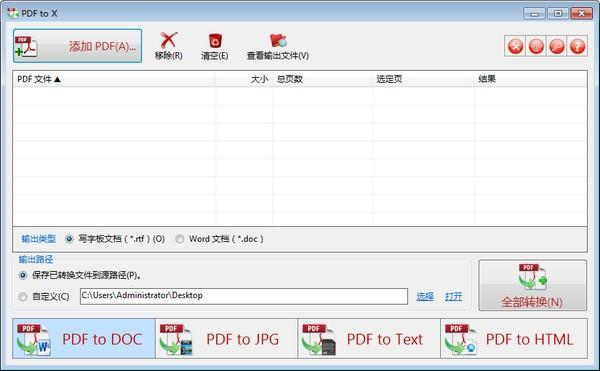Open output folder via 查看输出文件(V)
The width and height of the screenshot is (600, 371).
278,46
